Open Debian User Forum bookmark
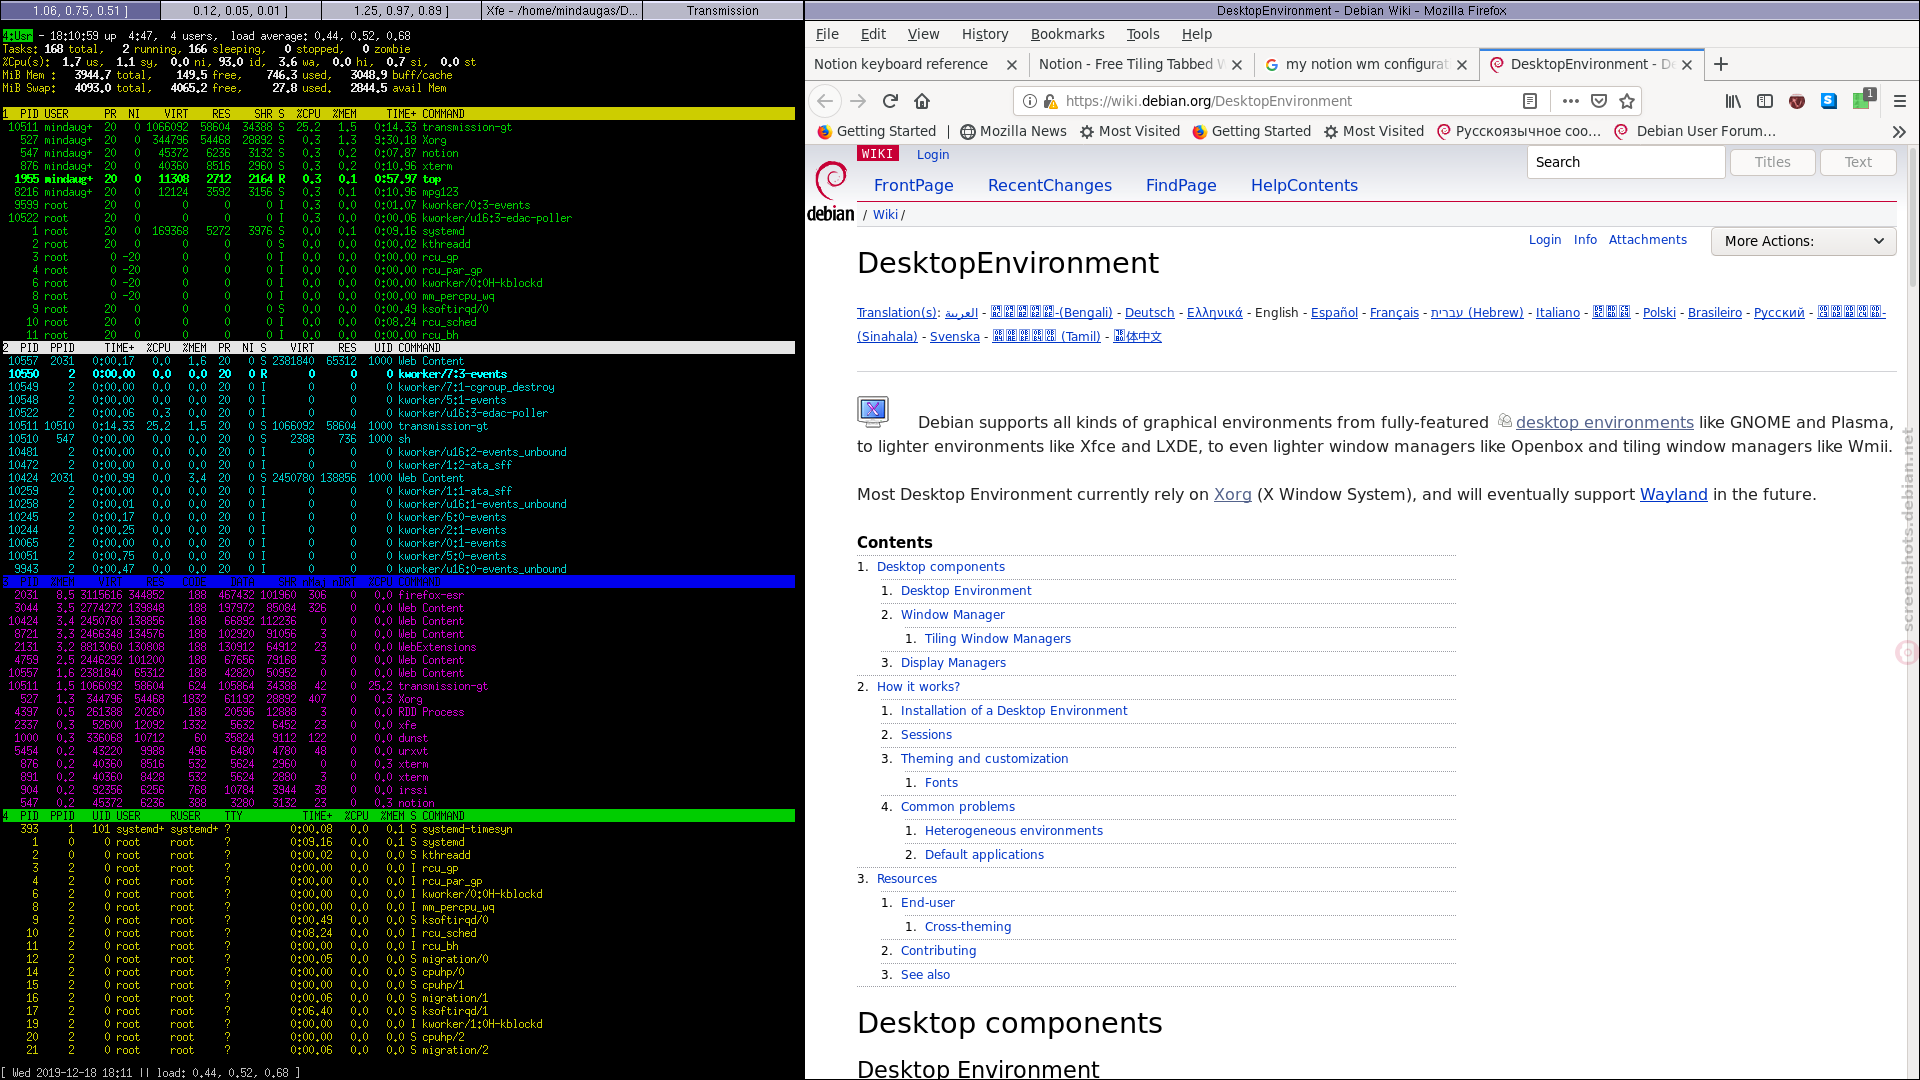This screenshot has height=1080, width=1920. coord(1695,131)
